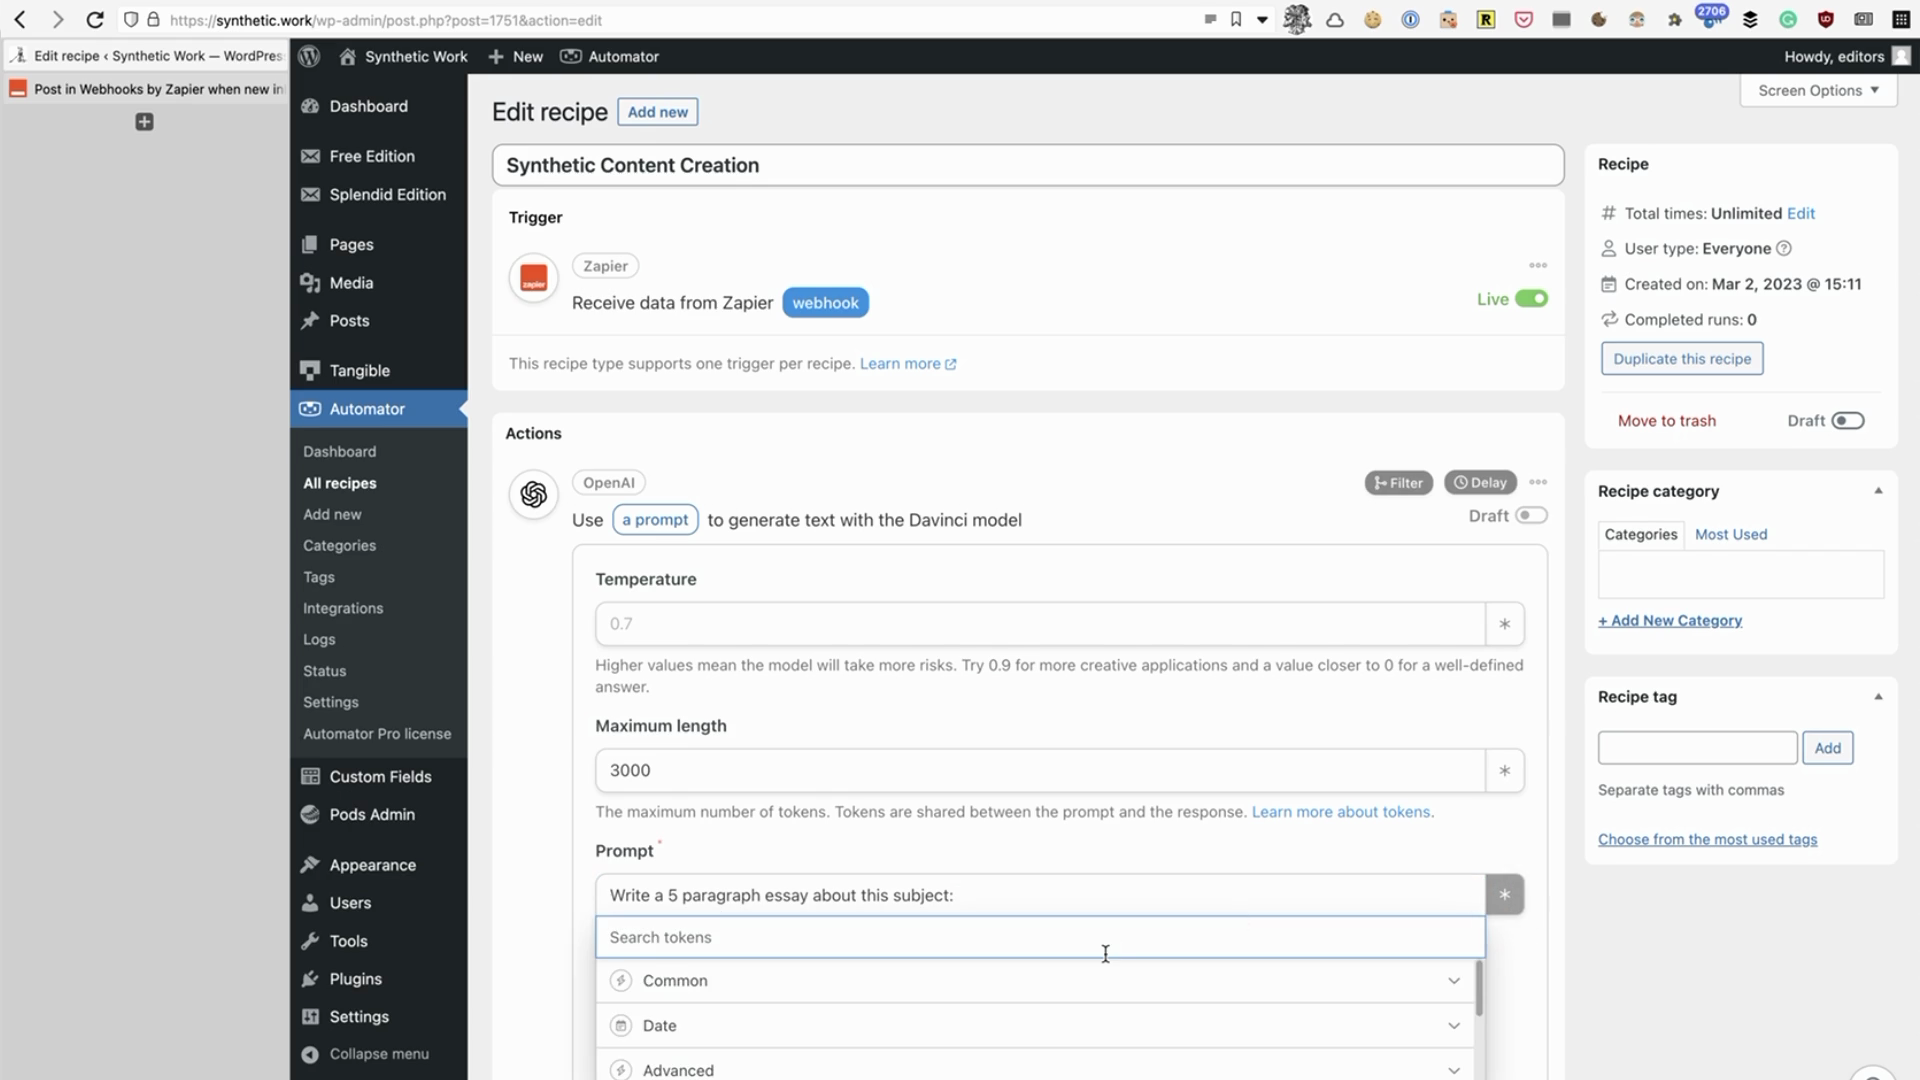Viewport: 1920px width, 1080px height.
Task: Click Move to trash link
Action: coord(1666,421)
